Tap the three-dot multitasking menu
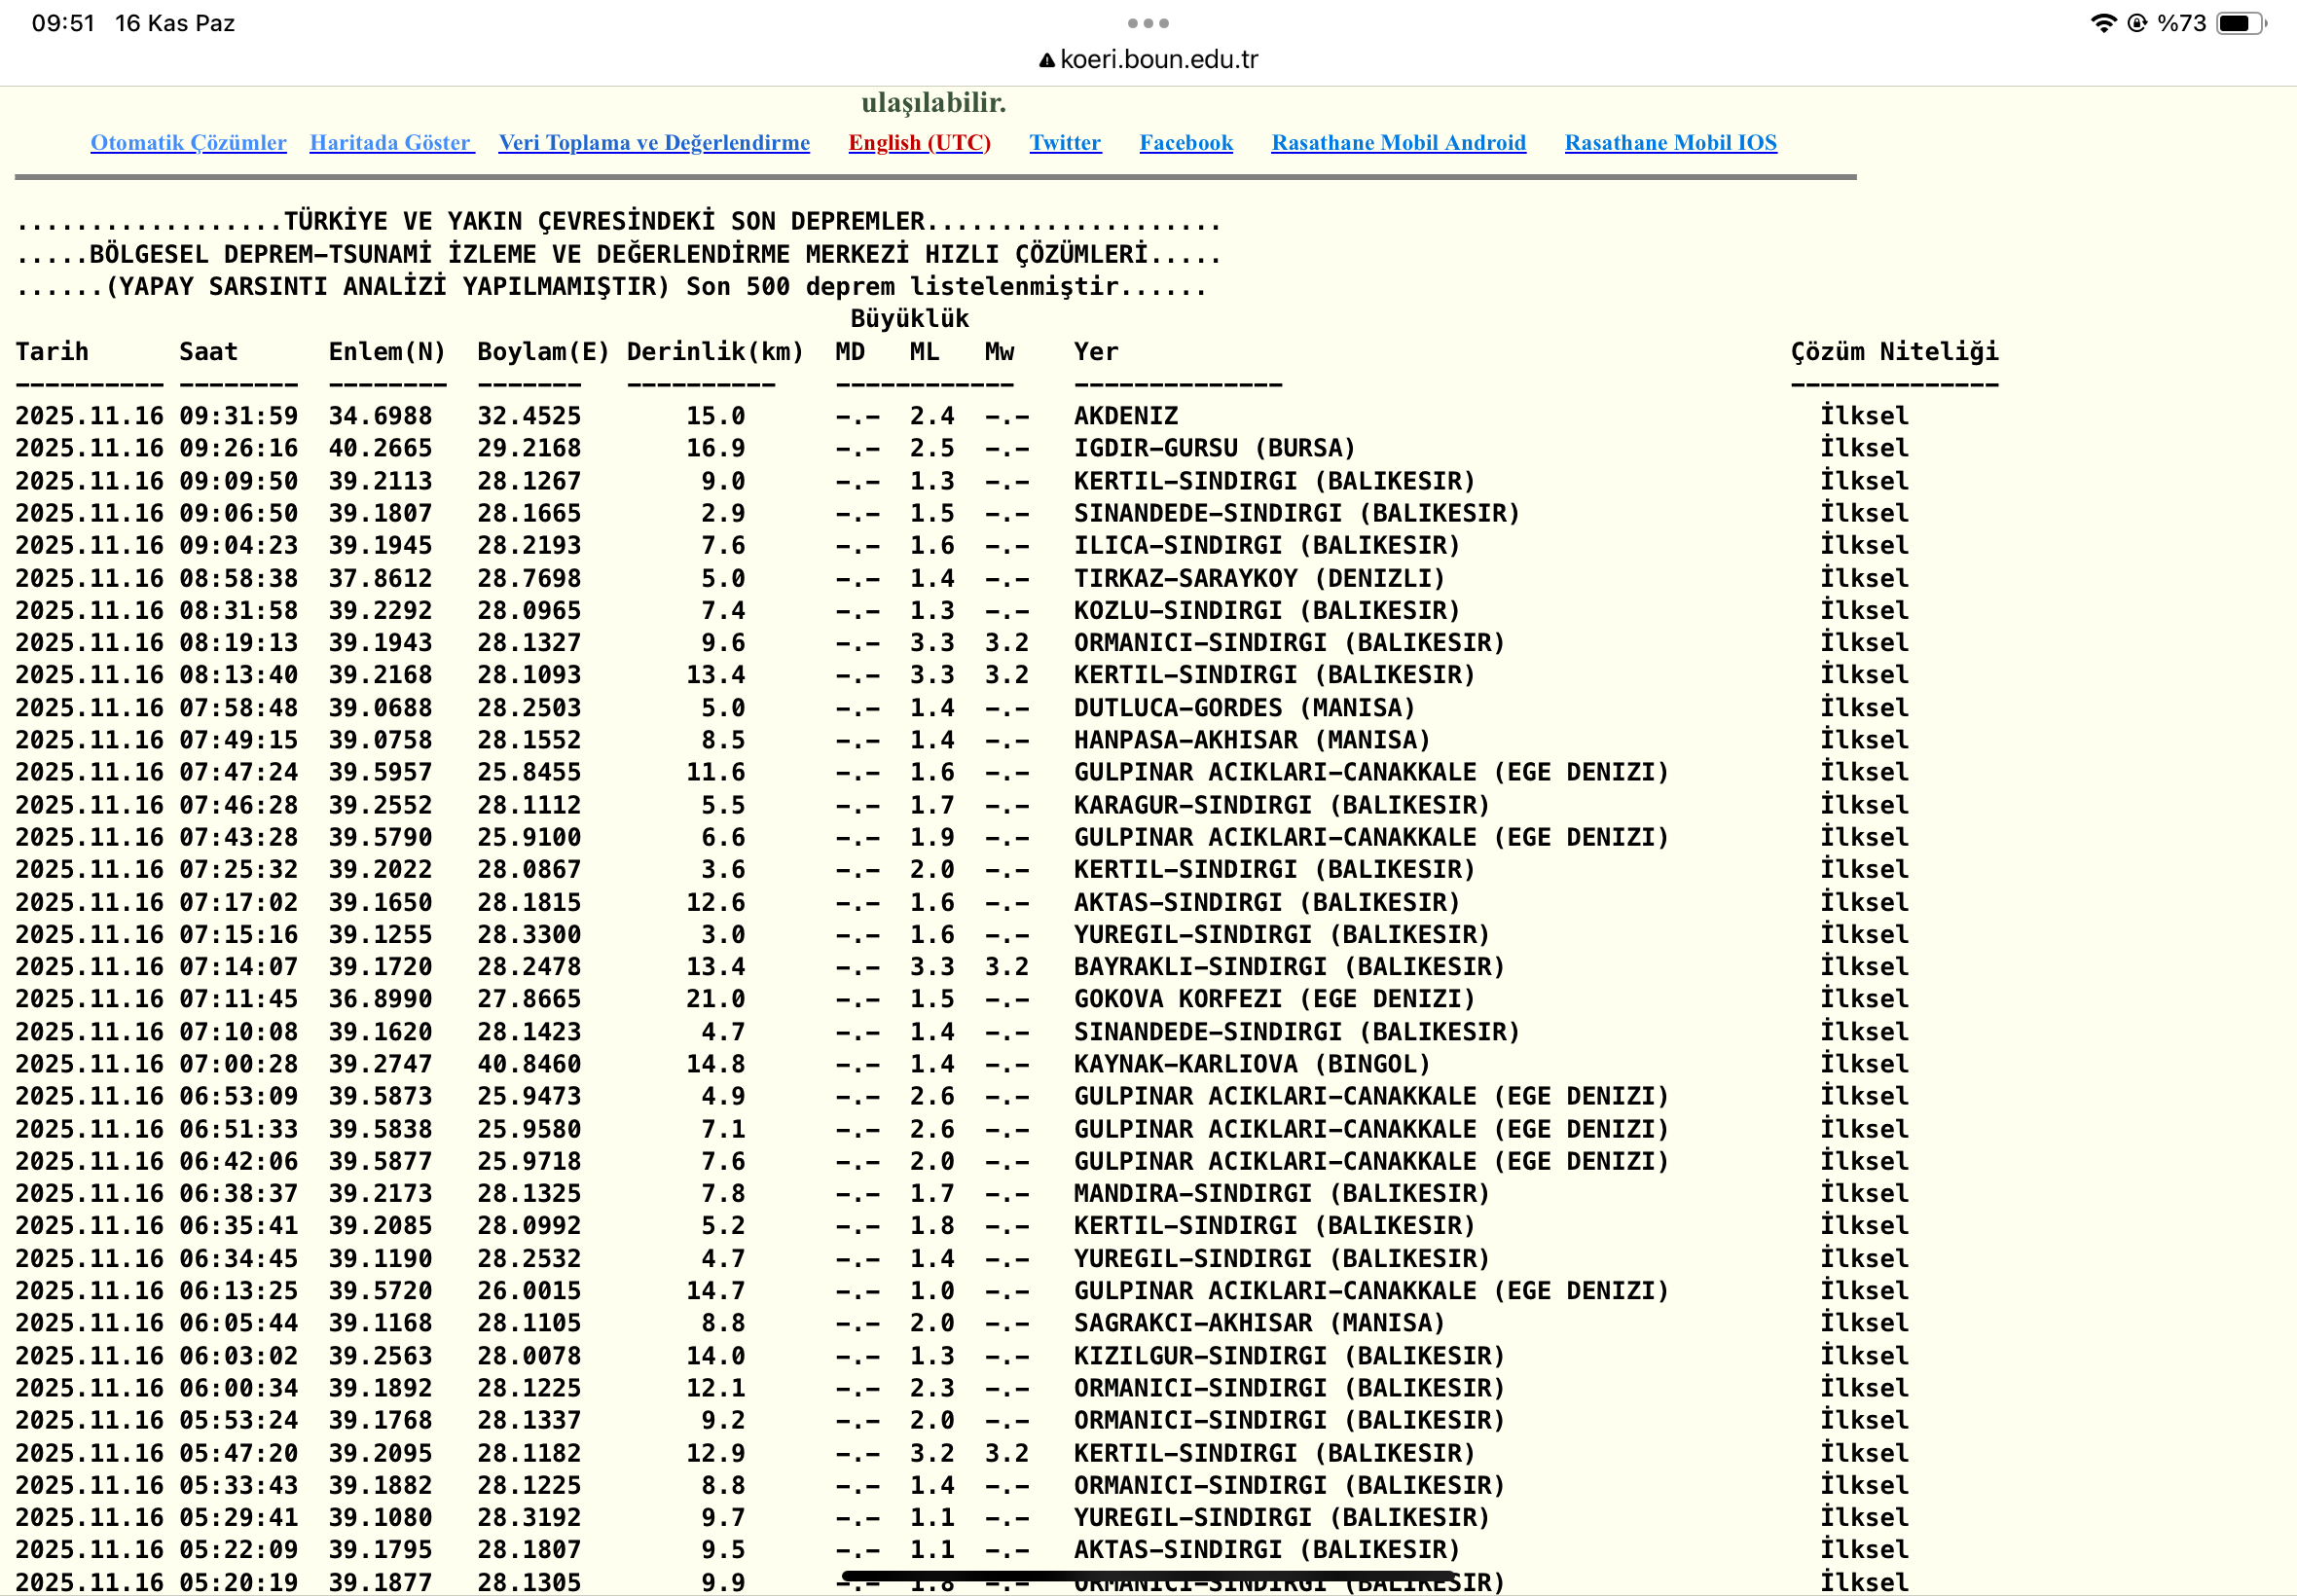The height and width of the screenshot is (1596, 2297). tap(1148, 23)
